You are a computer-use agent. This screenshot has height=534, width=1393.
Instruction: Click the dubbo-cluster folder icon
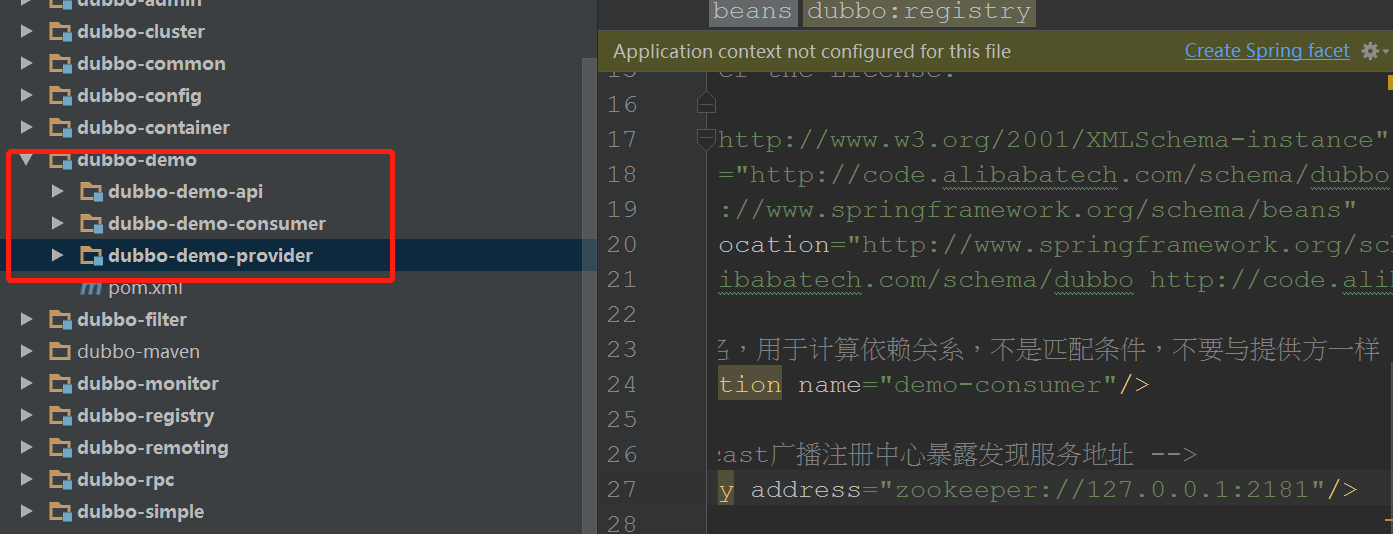tap(61, 32)
